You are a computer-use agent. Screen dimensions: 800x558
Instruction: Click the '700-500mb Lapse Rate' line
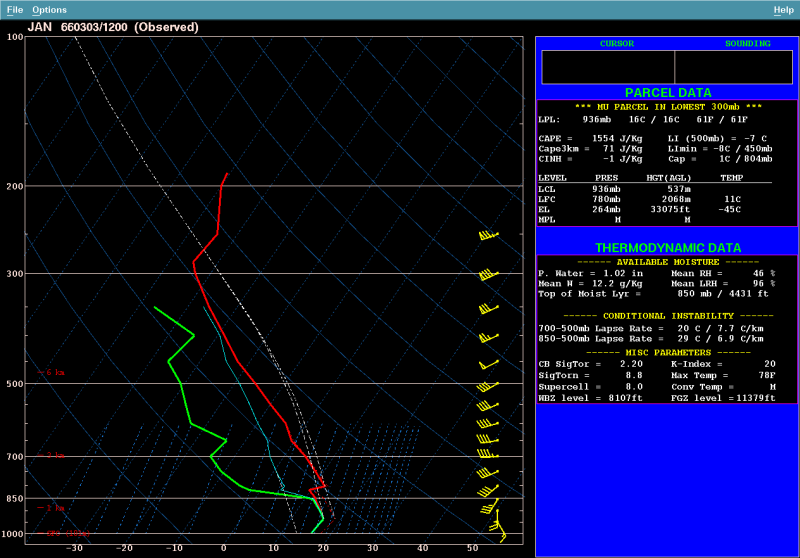click(x=651, y=328)
